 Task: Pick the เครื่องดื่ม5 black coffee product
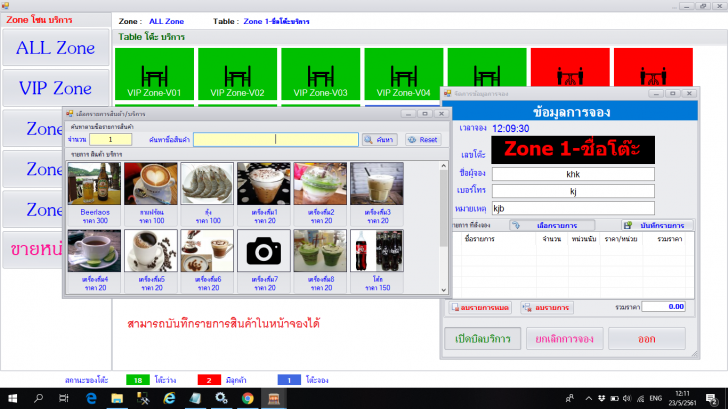point(151,251)
